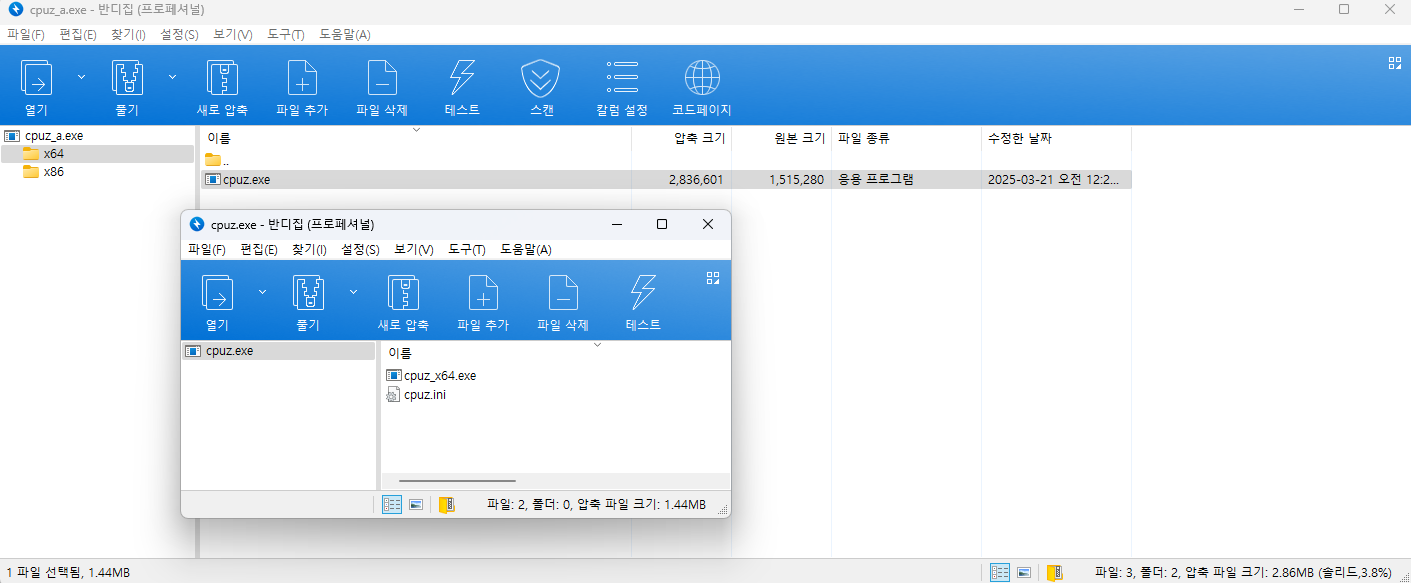
Task: Click Test (테스트) icon in cpuz.exe window
Action: 643,303
